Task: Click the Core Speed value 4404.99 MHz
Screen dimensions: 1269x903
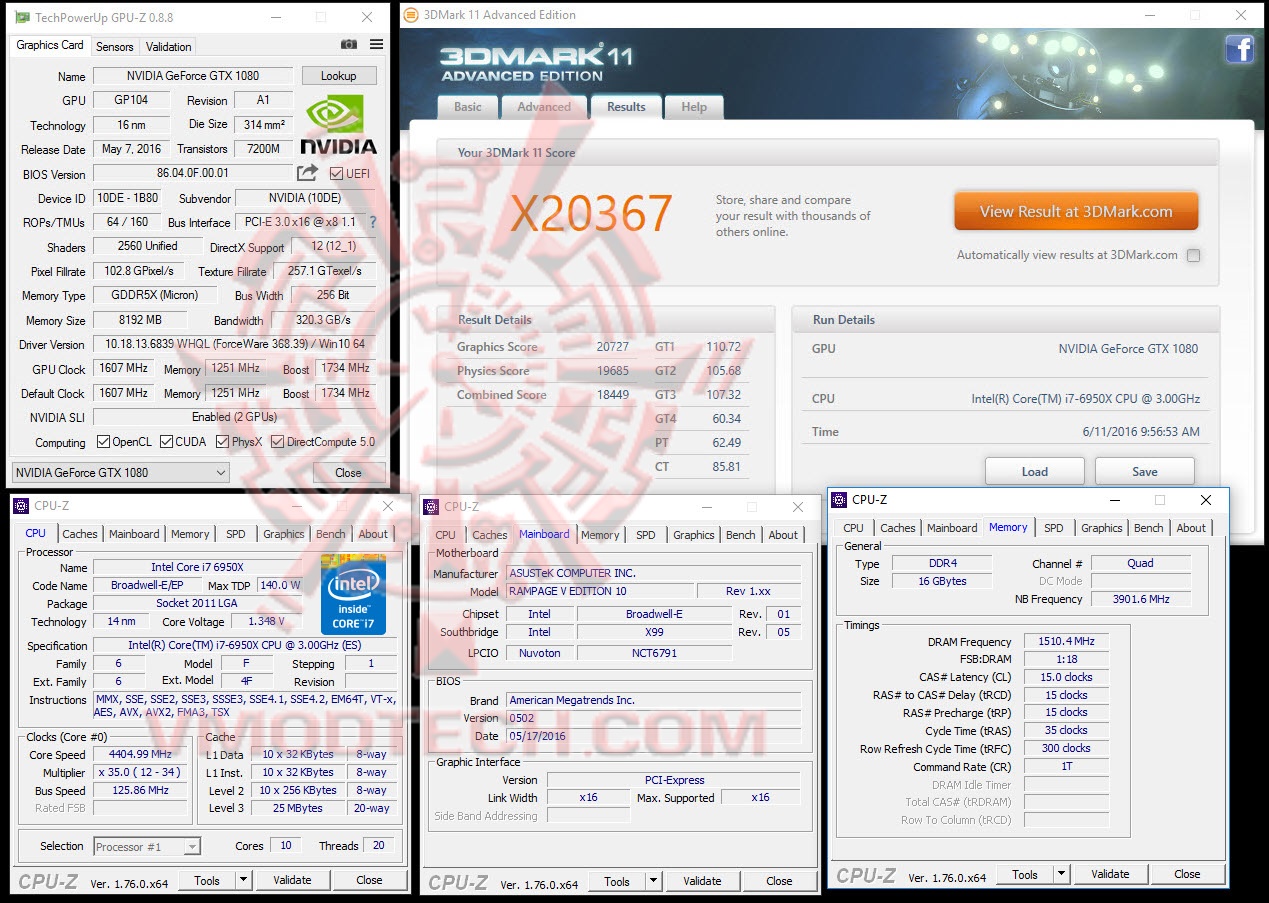Action: (x=142, y=755)
